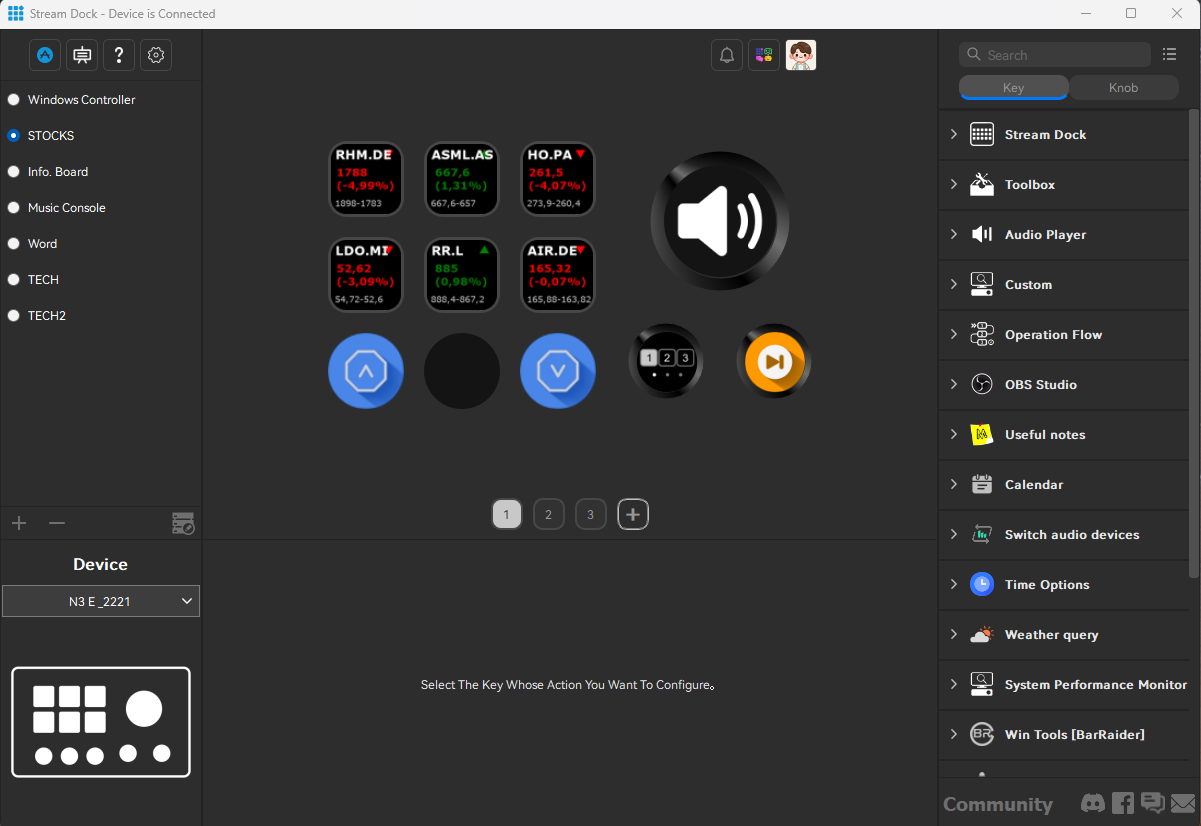
Task: Select the Music Console profile
Action: click(66, 208)
